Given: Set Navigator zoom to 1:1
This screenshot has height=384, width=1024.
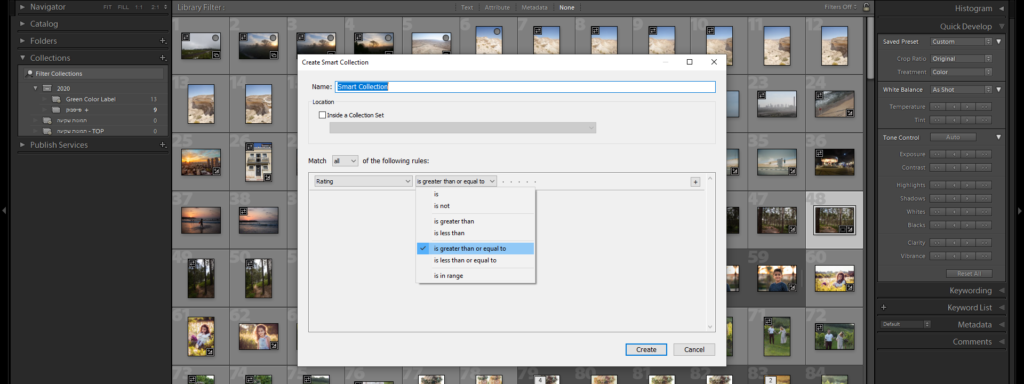Looking at the screenshot, I should 139,7.
